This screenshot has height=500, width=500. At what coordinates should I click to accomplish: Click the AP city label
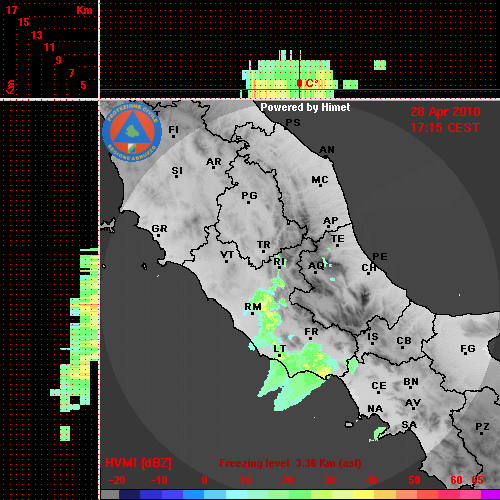331,221
